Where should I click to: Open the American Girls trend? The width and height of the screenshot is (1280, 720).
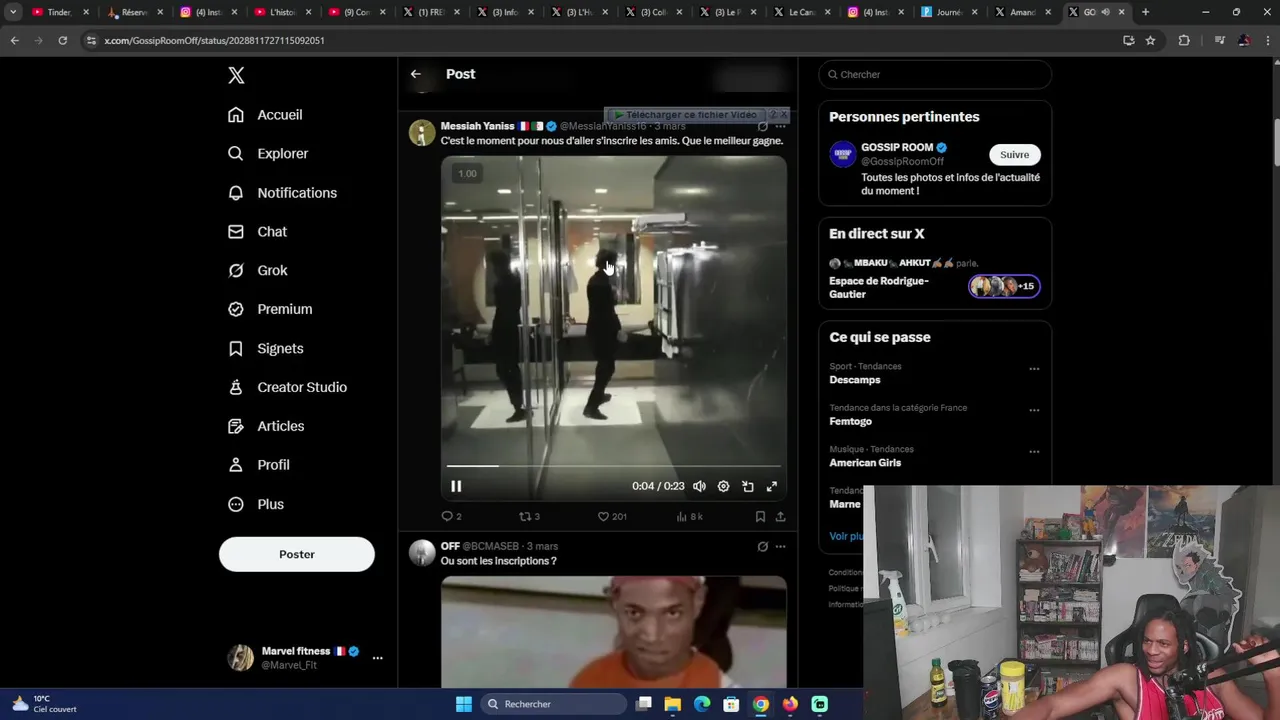click(865, 463)
